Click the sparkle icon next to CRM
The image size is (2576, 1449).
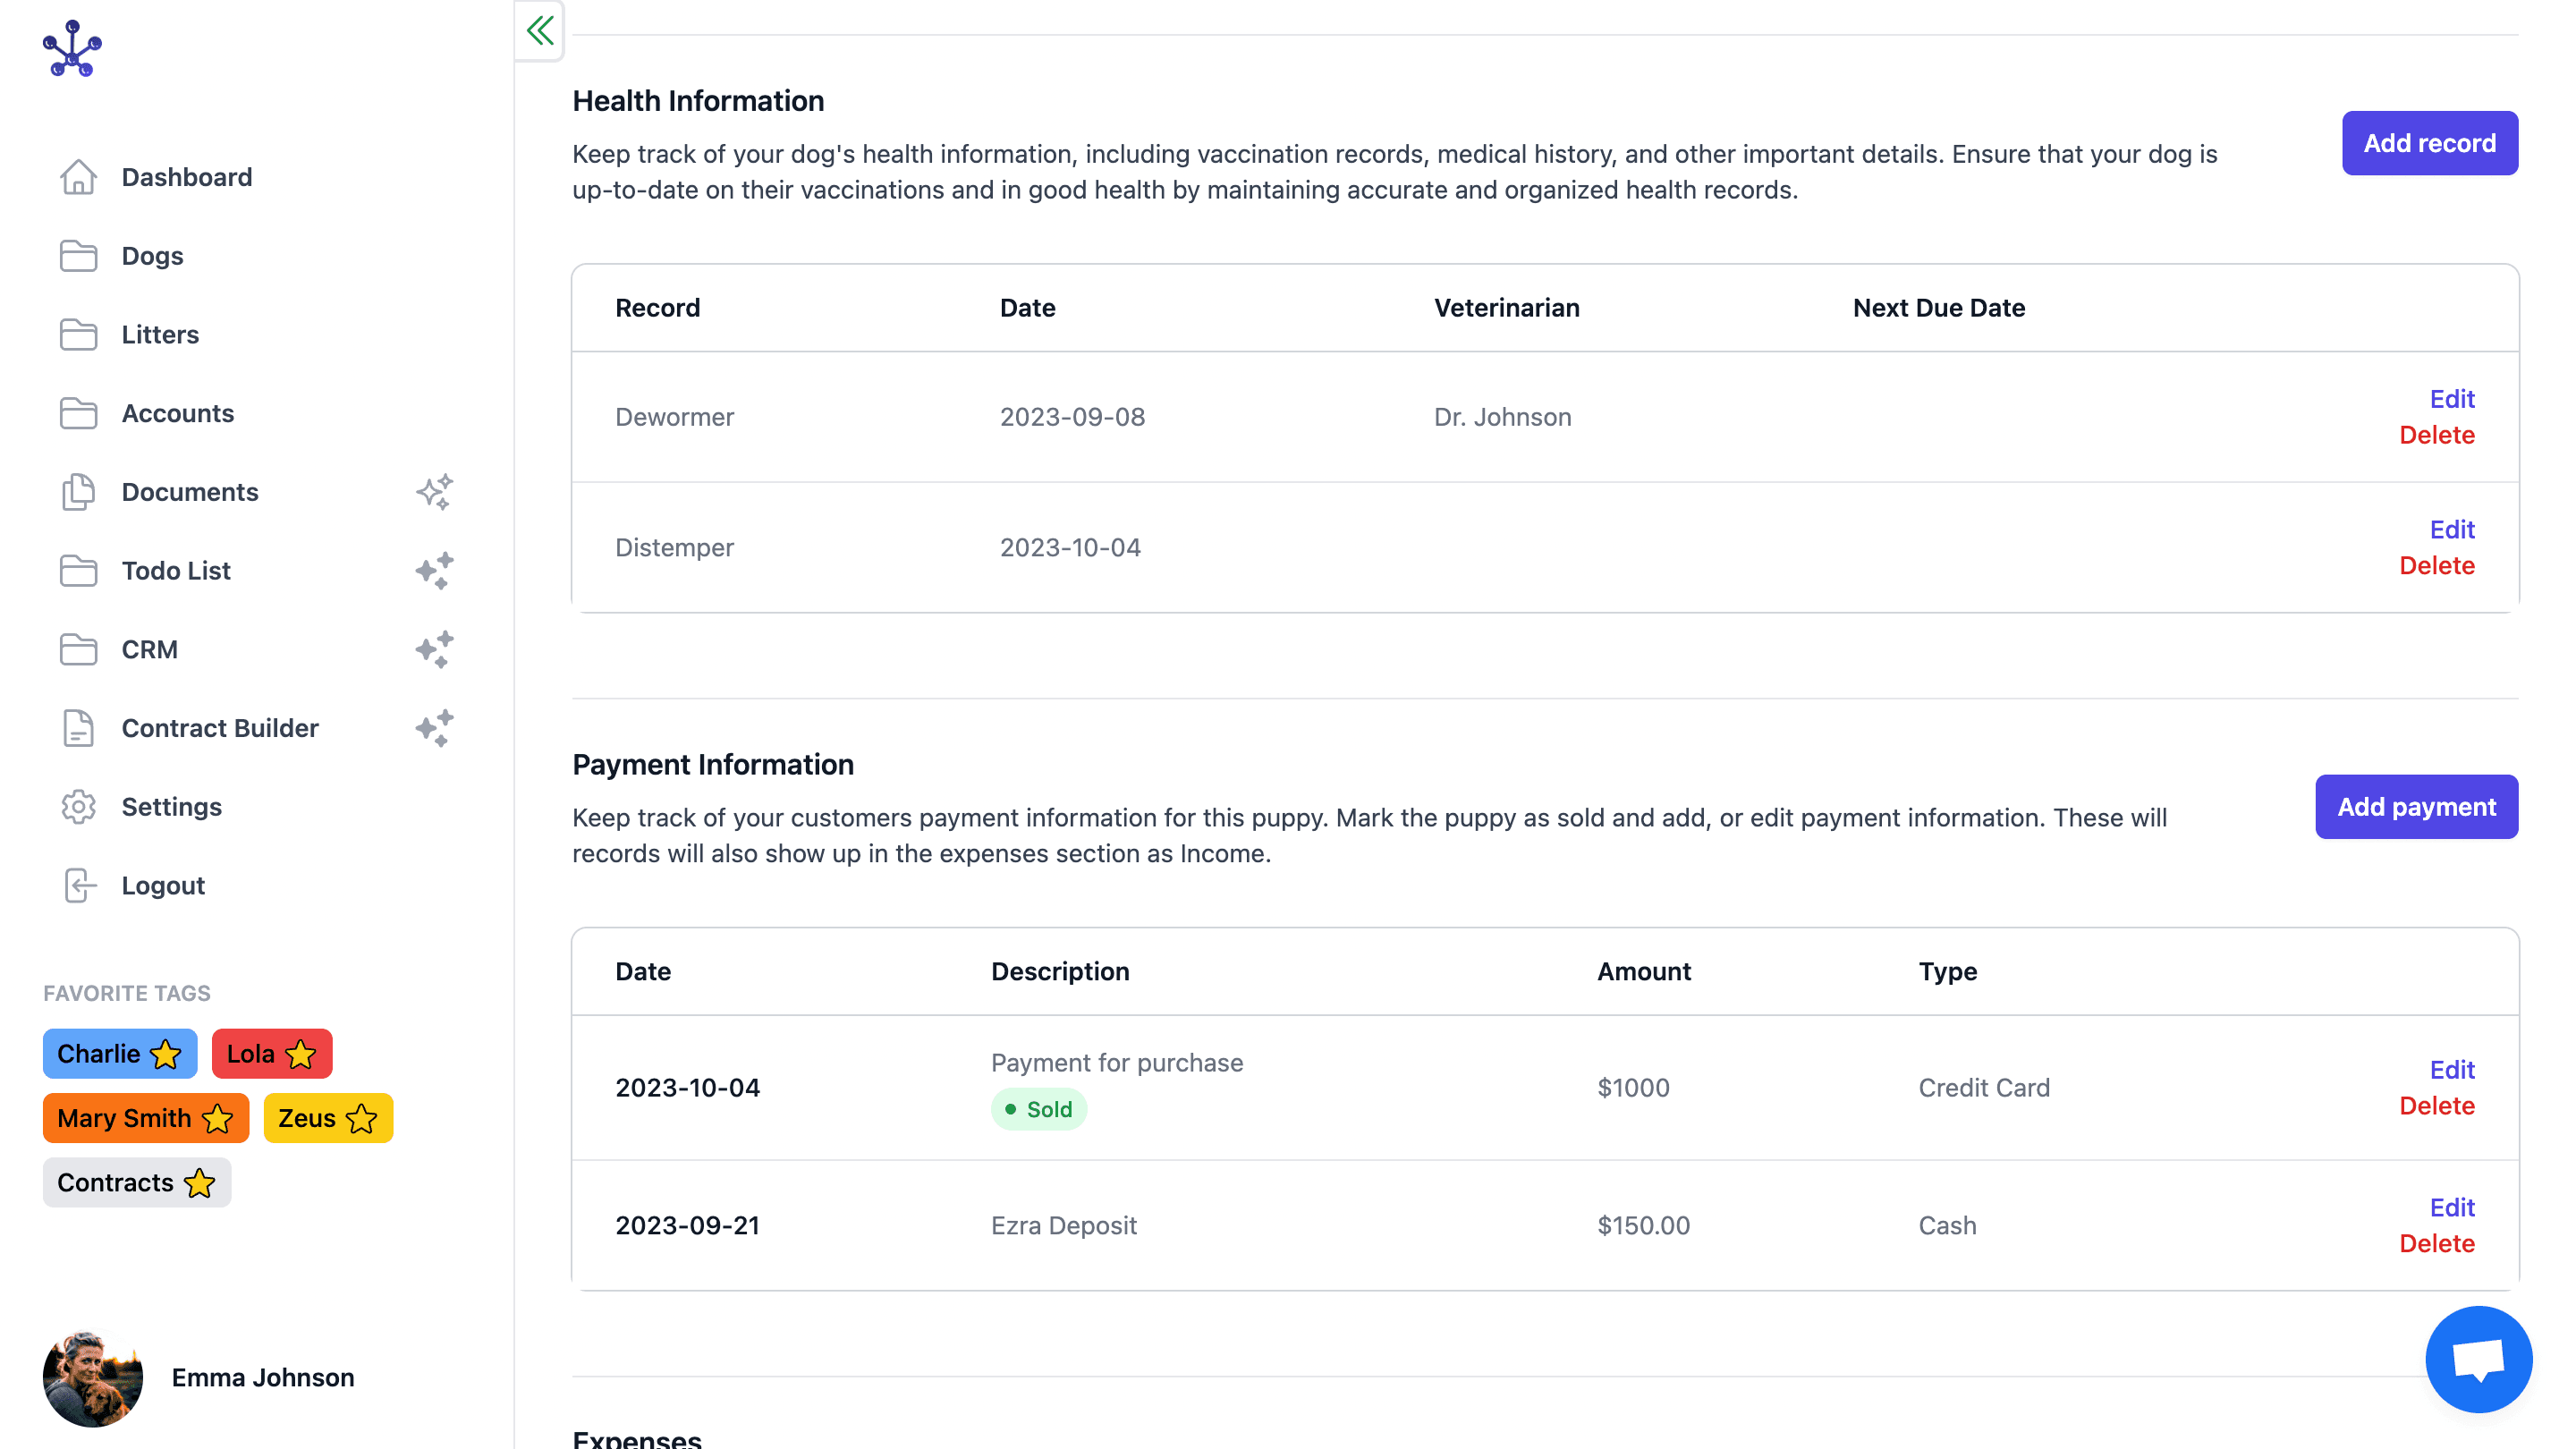tap(434, 650)
